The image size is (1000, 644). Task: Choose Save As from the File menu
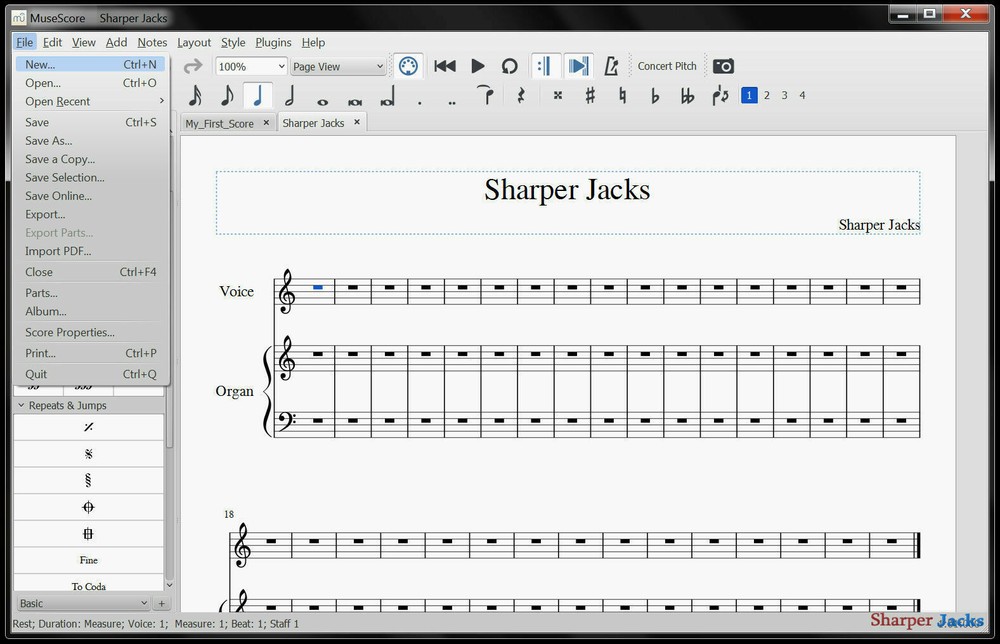pyautogui.click(x=48, y=140)
